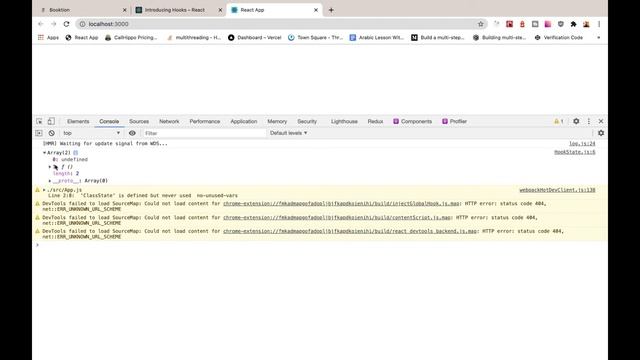Open the Chrome three-dot menu

(599, 24)
